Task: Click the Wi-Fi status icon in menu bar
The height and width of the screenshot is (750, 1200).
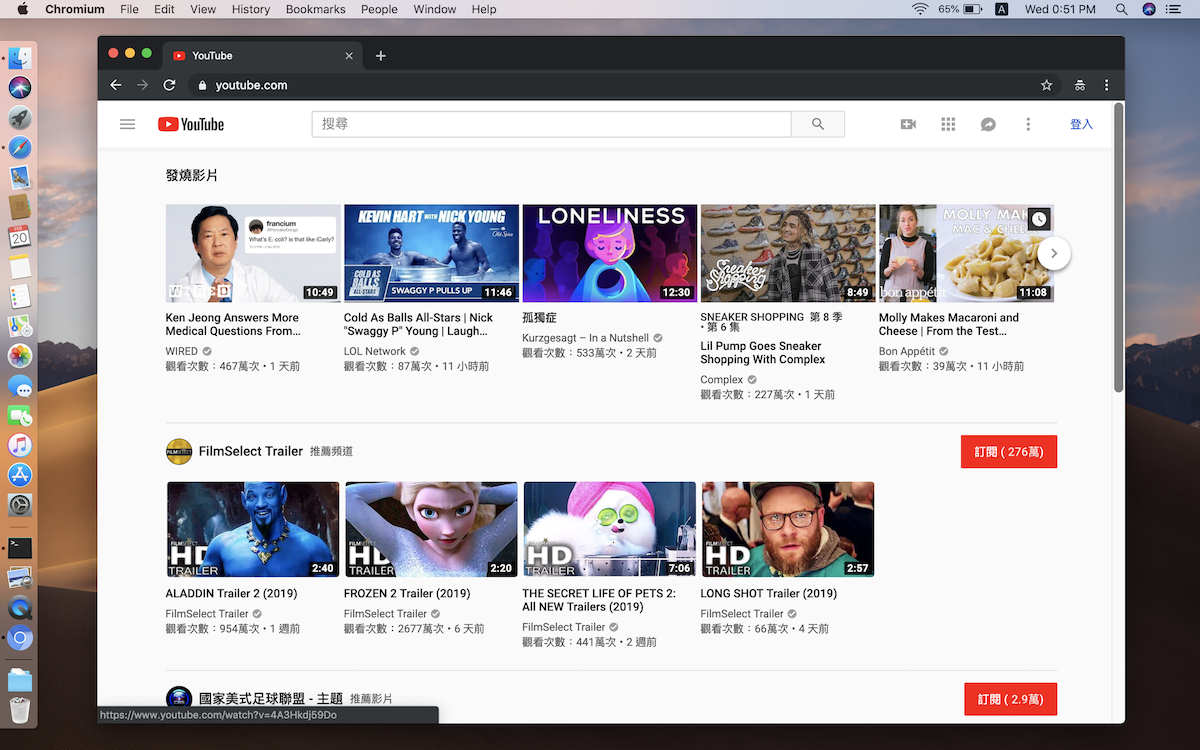Action: tap(919, 9)
